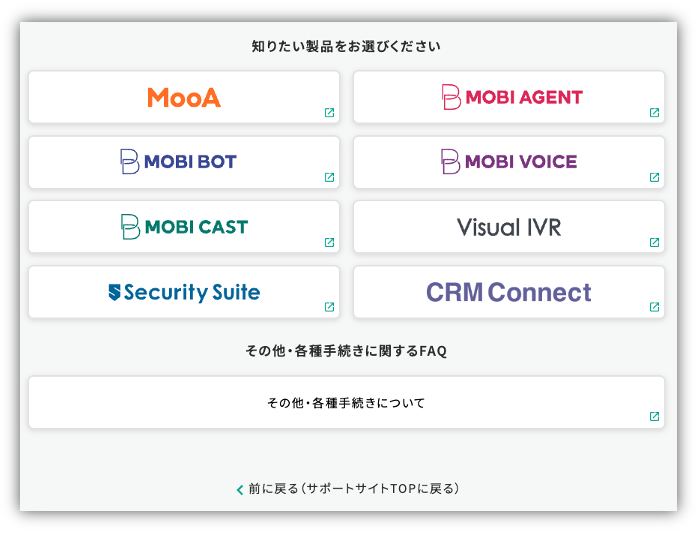Select the MOBI AGENT product card

[509, 97]
